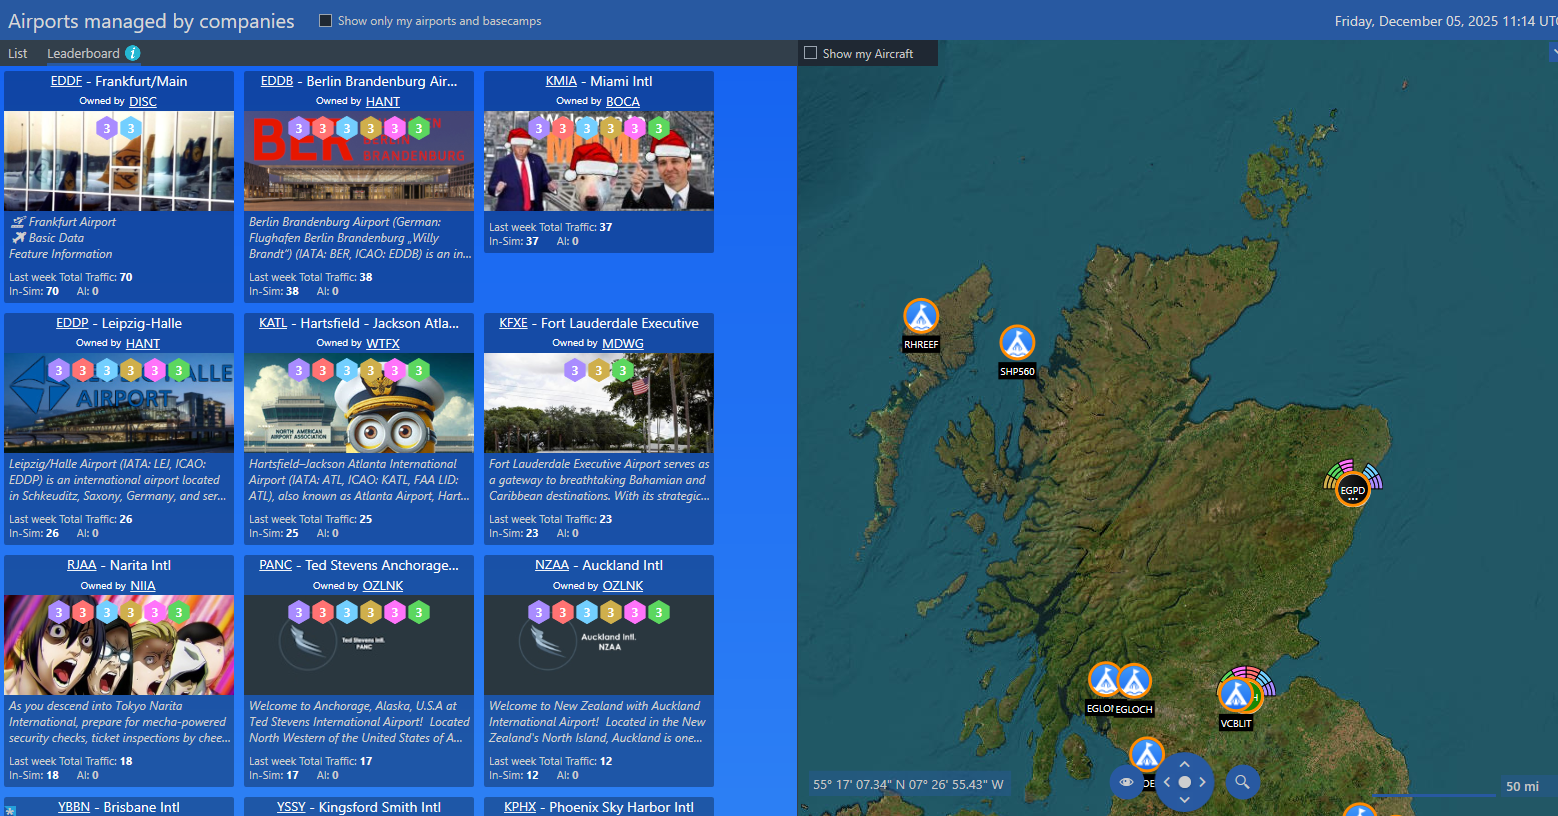Click owner OZLNK on the PANC card
This screenshot has height=816, width=1558.
[x=383, y=585]
